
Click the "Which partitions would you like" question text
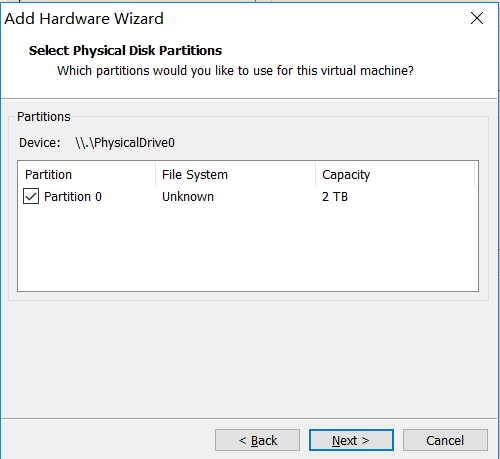pyautogui.click(x=235, y=71)
